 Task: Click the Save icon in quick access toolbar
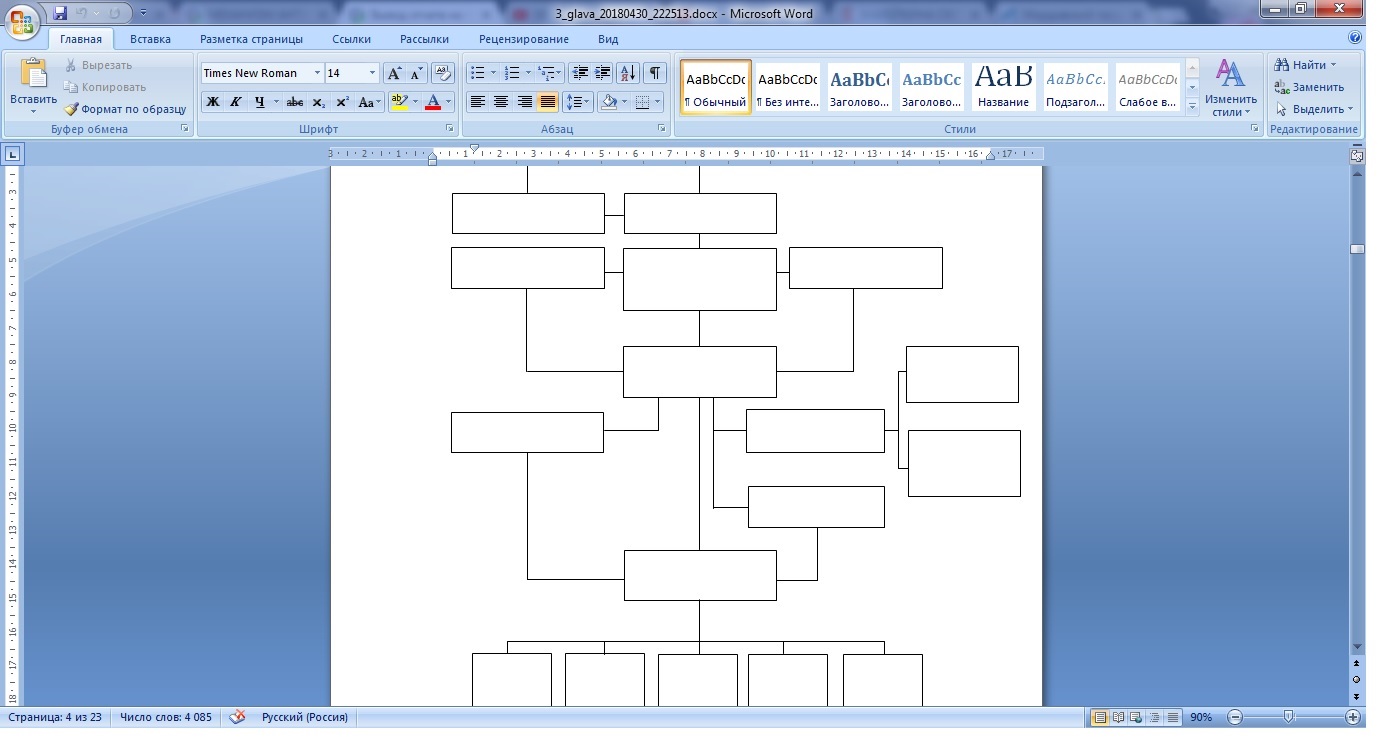(x=60, y=13)
